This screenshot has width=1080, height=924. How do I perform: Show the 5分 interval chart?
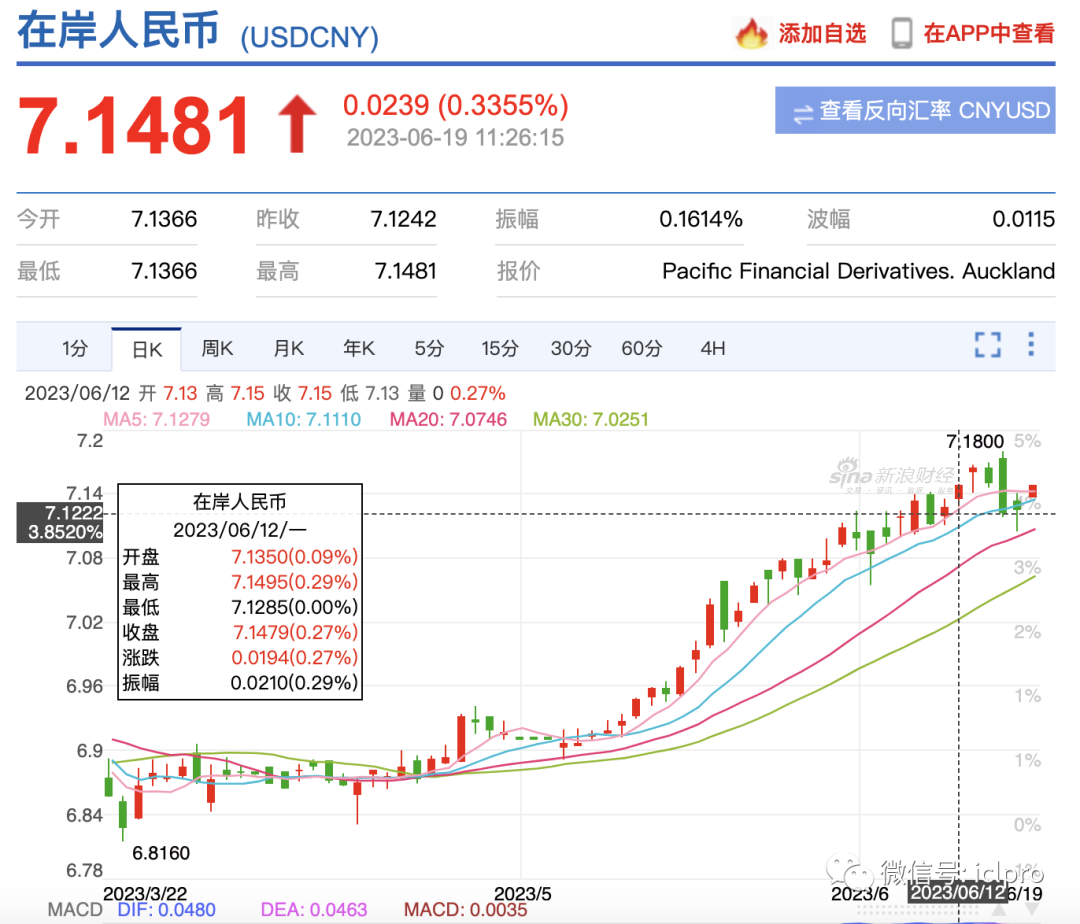click(x=429, y=349)
